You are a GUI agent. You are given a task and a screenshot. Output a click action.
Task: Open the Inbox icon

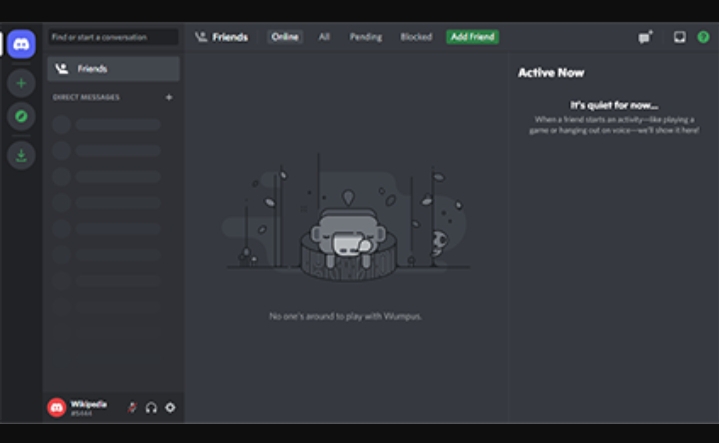[x=680, y=37]
